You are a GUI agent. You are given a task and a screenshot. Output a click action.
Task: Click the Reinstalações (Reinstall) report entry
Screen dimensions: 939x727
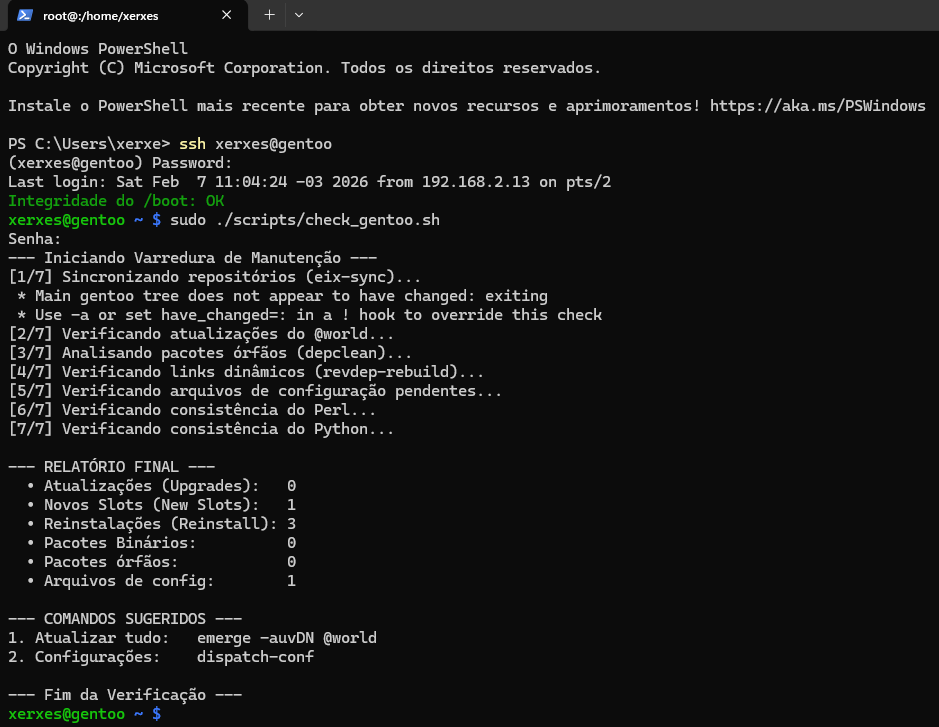click(x=160, y=524)
